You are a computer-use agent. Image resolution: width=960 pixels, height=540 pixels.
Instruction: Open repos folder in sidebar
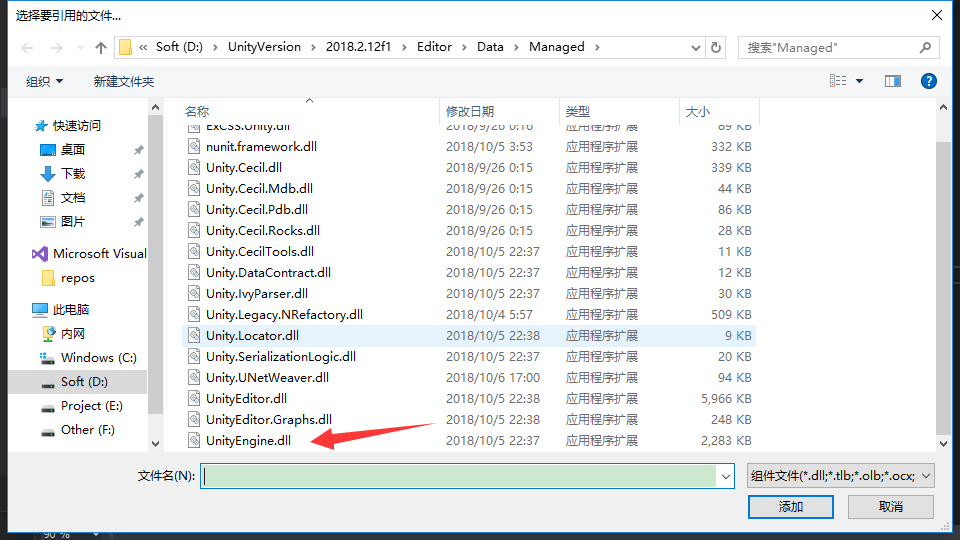(x=68, y=278)
